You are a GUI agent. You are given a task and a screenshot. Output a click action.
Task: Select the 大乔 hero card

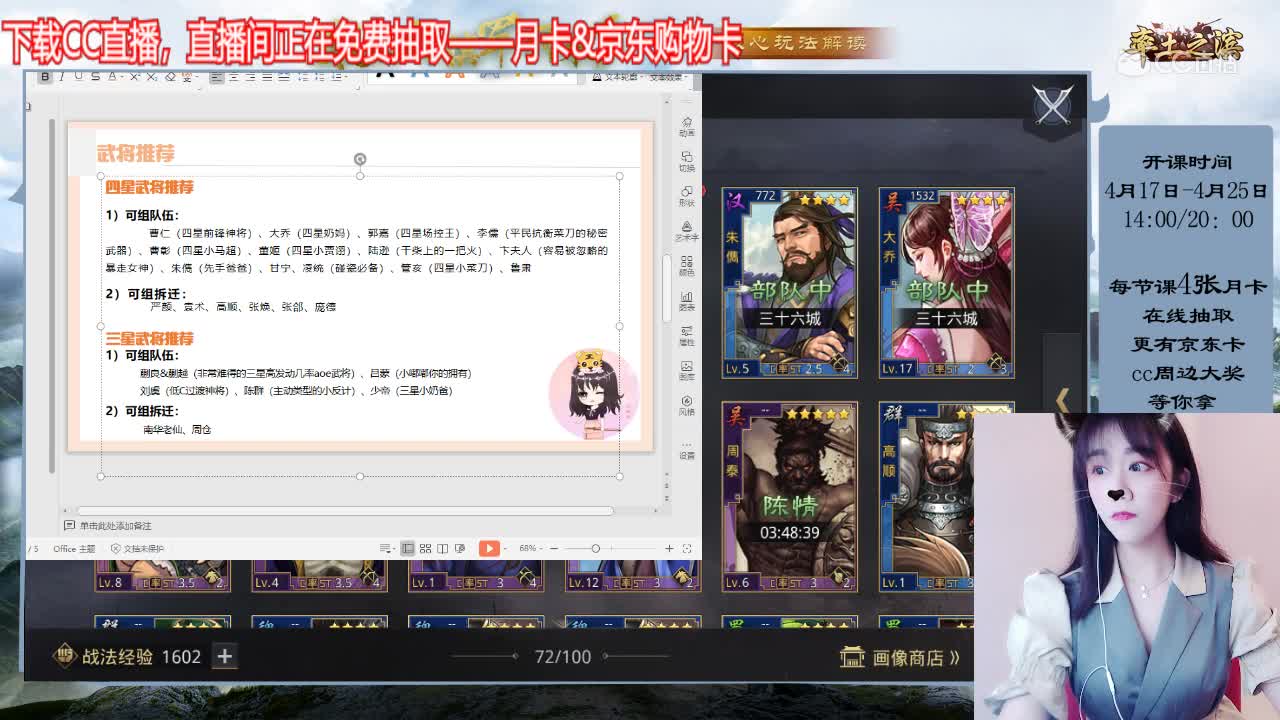tap(946, 283)
